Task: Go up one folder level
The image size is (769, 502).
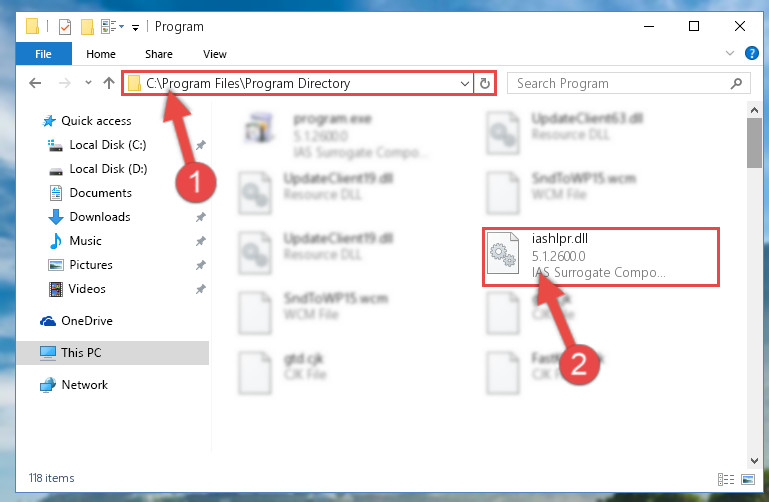Action: tap(109, 83)
